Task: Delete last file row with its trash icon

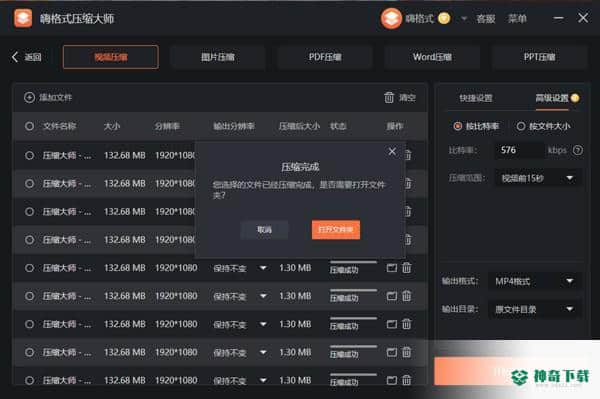Action: (x=407, y=380)
